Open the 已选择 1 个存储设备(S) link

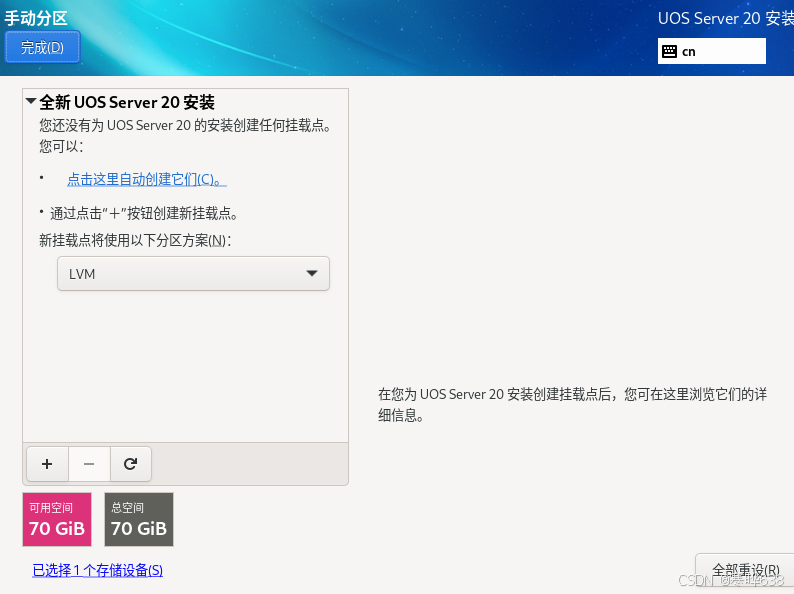(98, 570)
